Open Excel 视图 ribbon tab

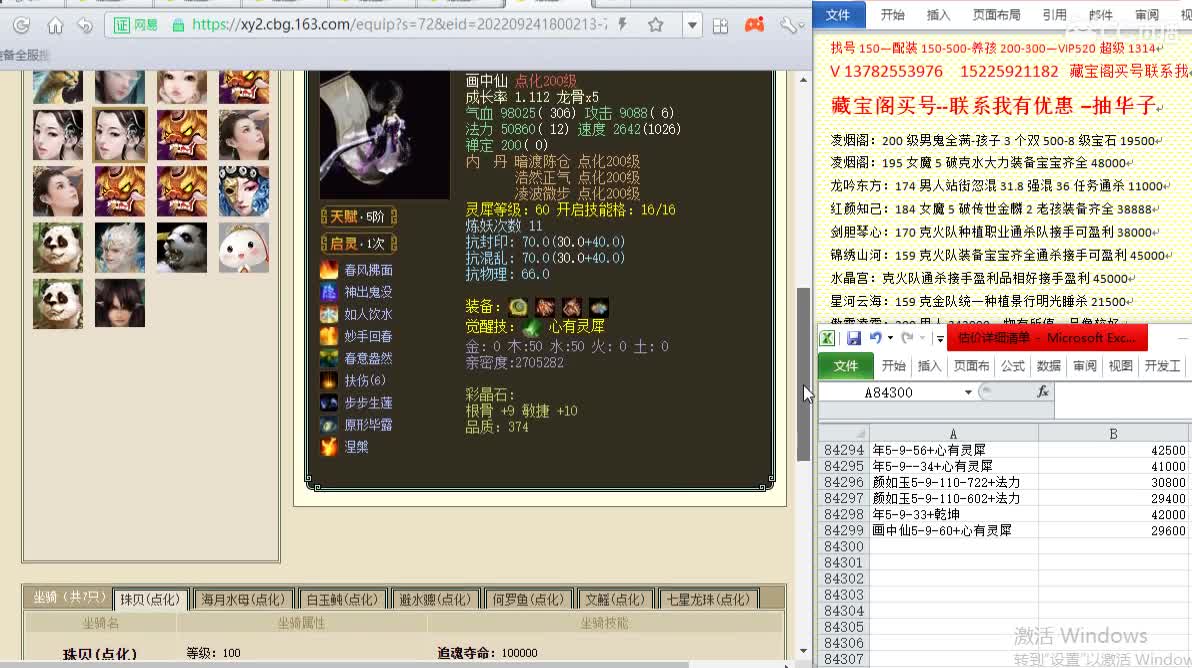(1121, 366)
